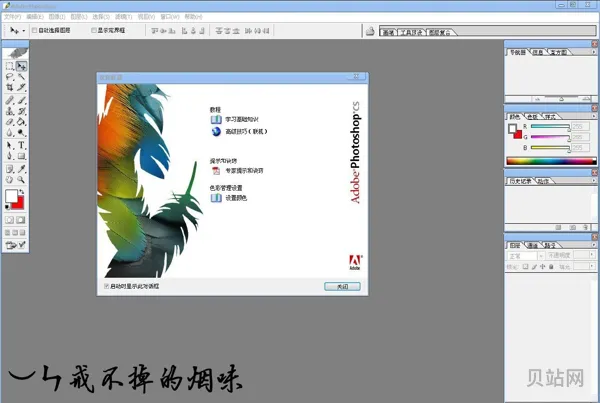Click align top edges icon in options bar
Screen dimensions: 600x403
(154, 31)
